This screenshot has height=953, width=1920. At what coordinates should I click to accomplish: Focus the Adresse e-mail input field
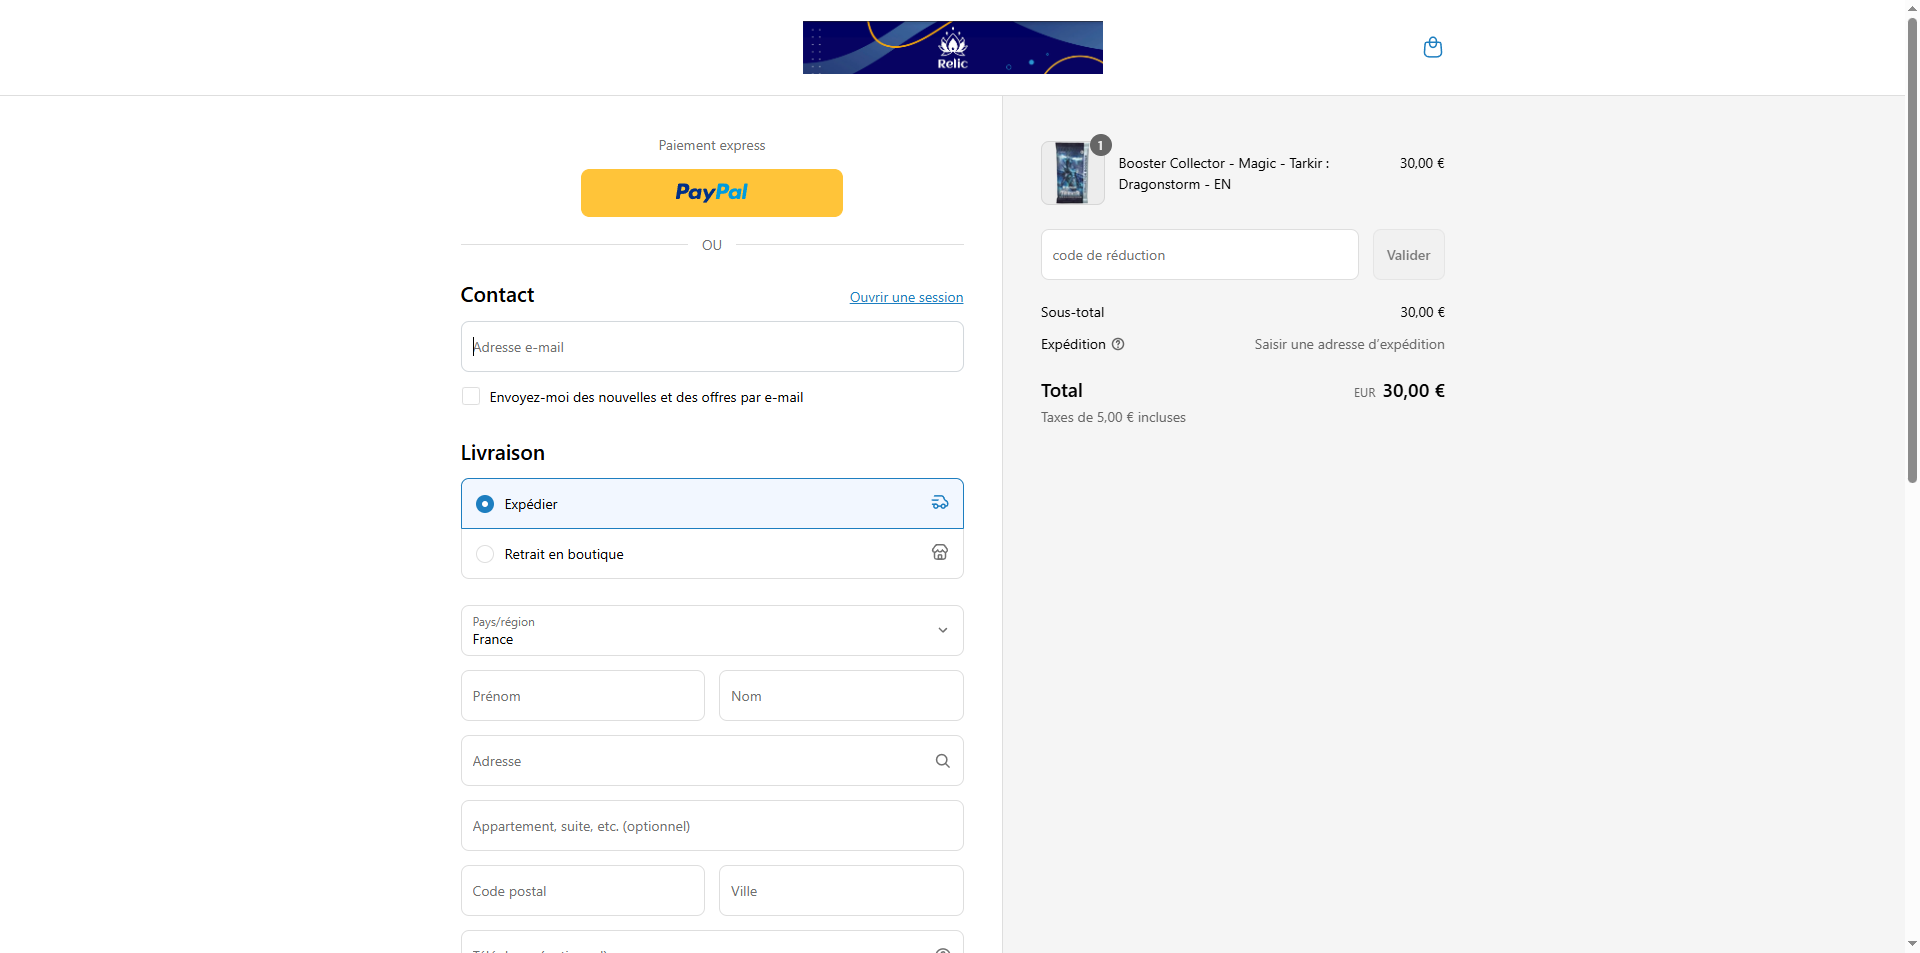711,347
